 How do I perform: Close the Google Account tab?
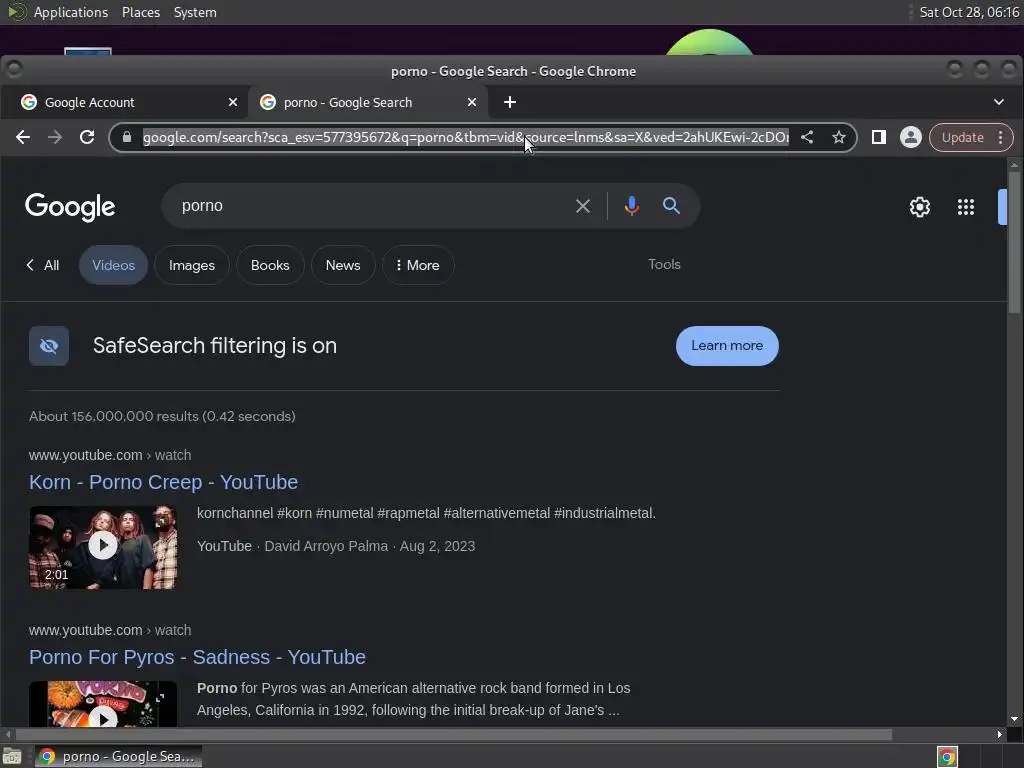(232, 103)
